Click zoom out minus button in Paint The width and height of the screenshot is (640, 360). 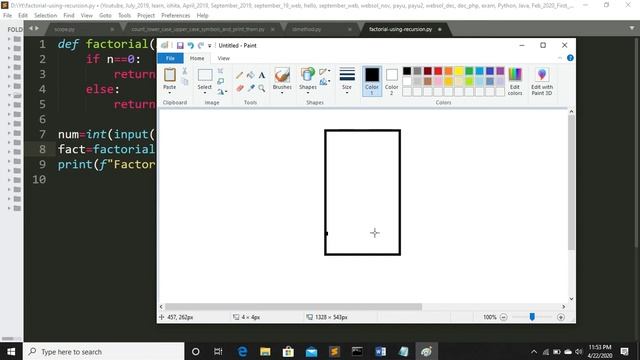click(504, 317)
